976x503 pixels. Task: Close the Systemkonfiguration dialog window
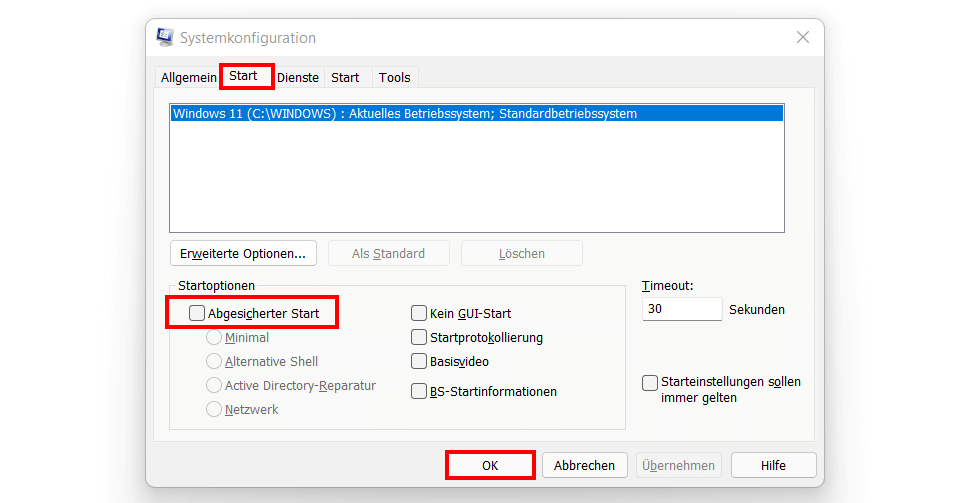tap(802, 38)
